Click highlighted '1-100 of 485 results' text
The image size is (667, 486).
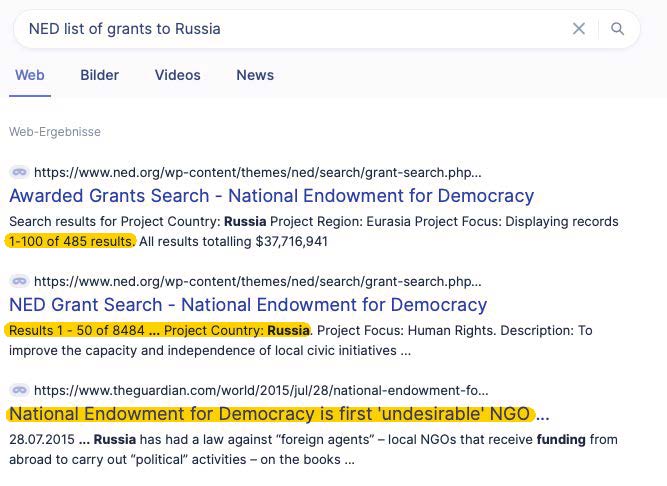[70, 241]
